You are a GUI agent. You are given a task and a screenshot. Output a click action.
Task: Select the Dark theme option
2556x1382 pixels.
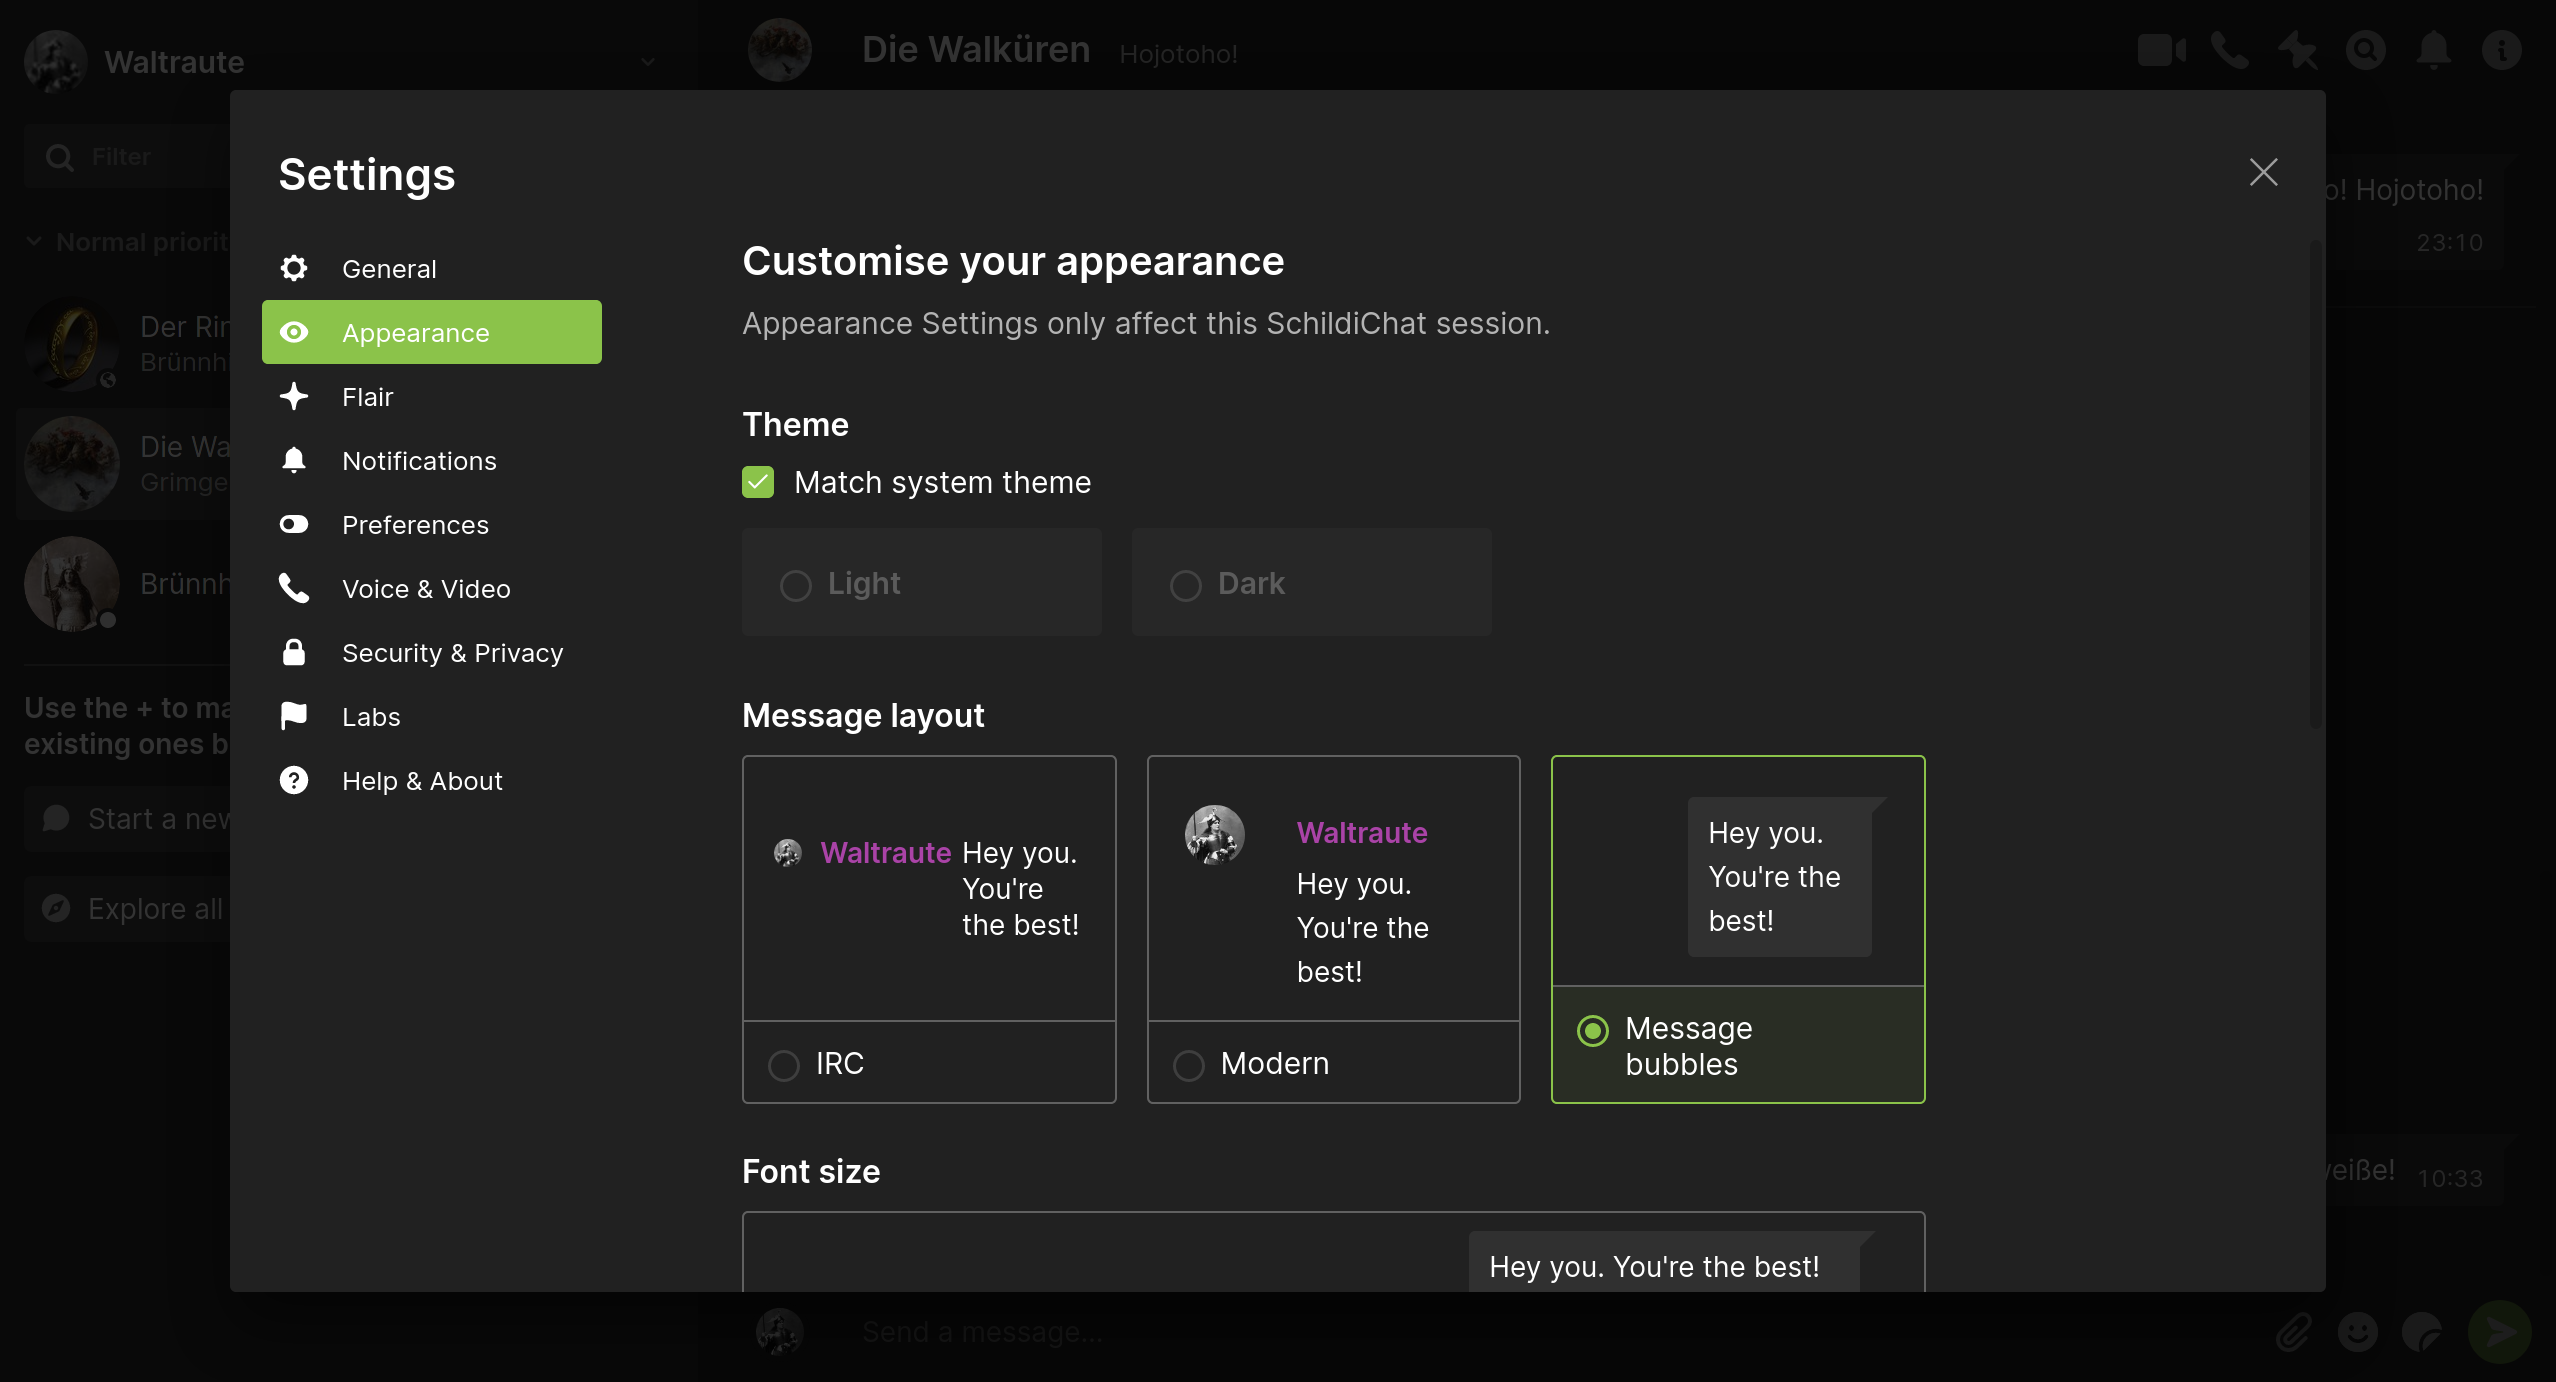[1186, 585]
